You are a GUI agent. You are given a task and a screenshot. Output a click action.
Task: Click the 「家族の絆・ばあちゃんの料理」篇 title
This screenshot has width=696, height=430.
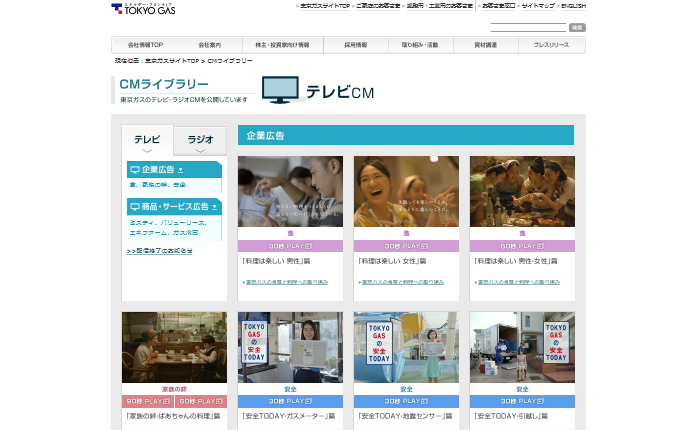173,416
